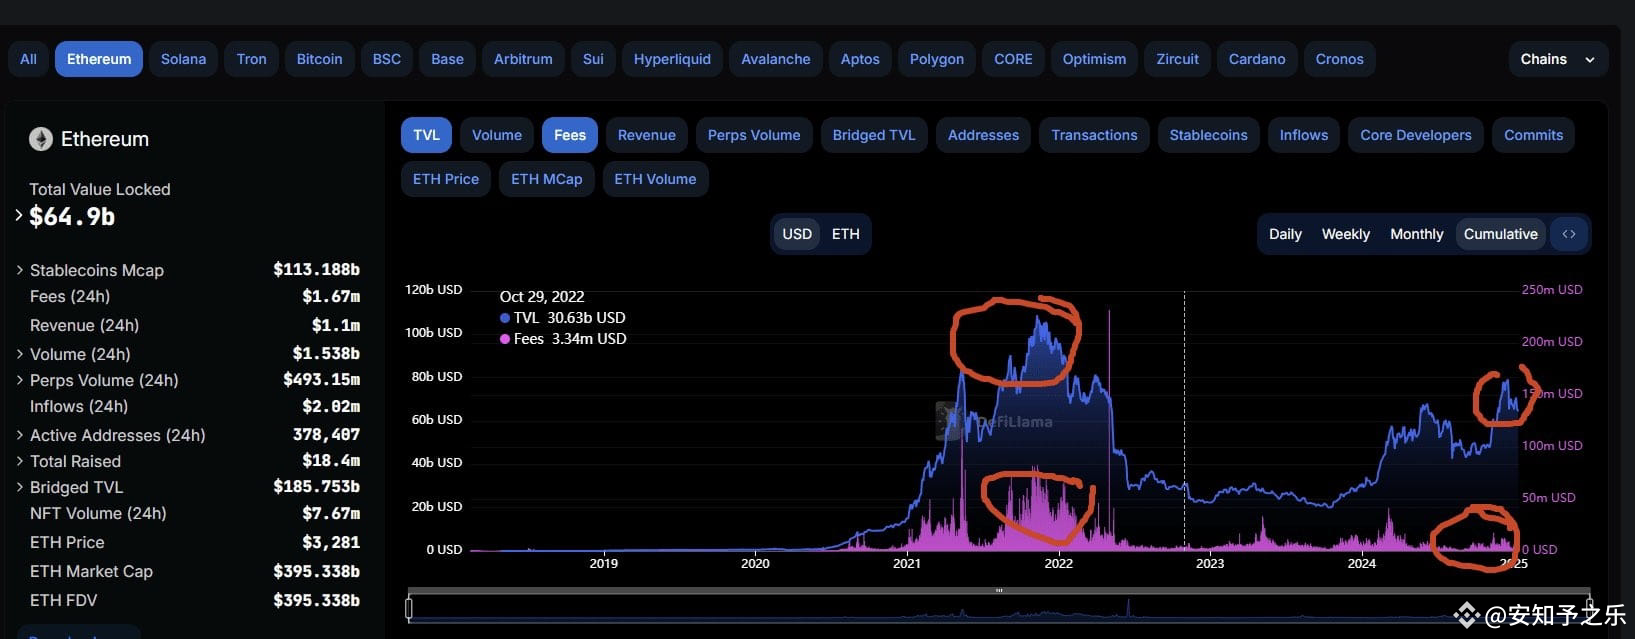1635x639 pixels.
Task: Click the right handle of range slider
Action: coord(1589,608)
